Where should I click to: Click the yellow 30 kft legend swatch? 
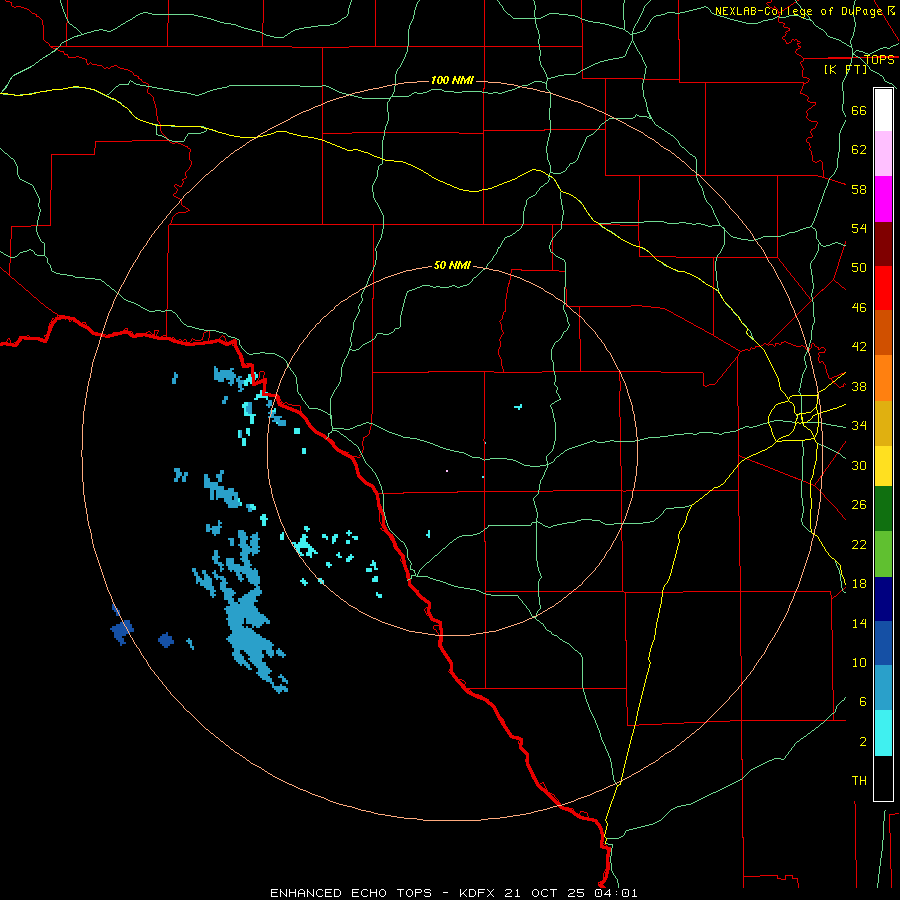(x=883, y=466)
